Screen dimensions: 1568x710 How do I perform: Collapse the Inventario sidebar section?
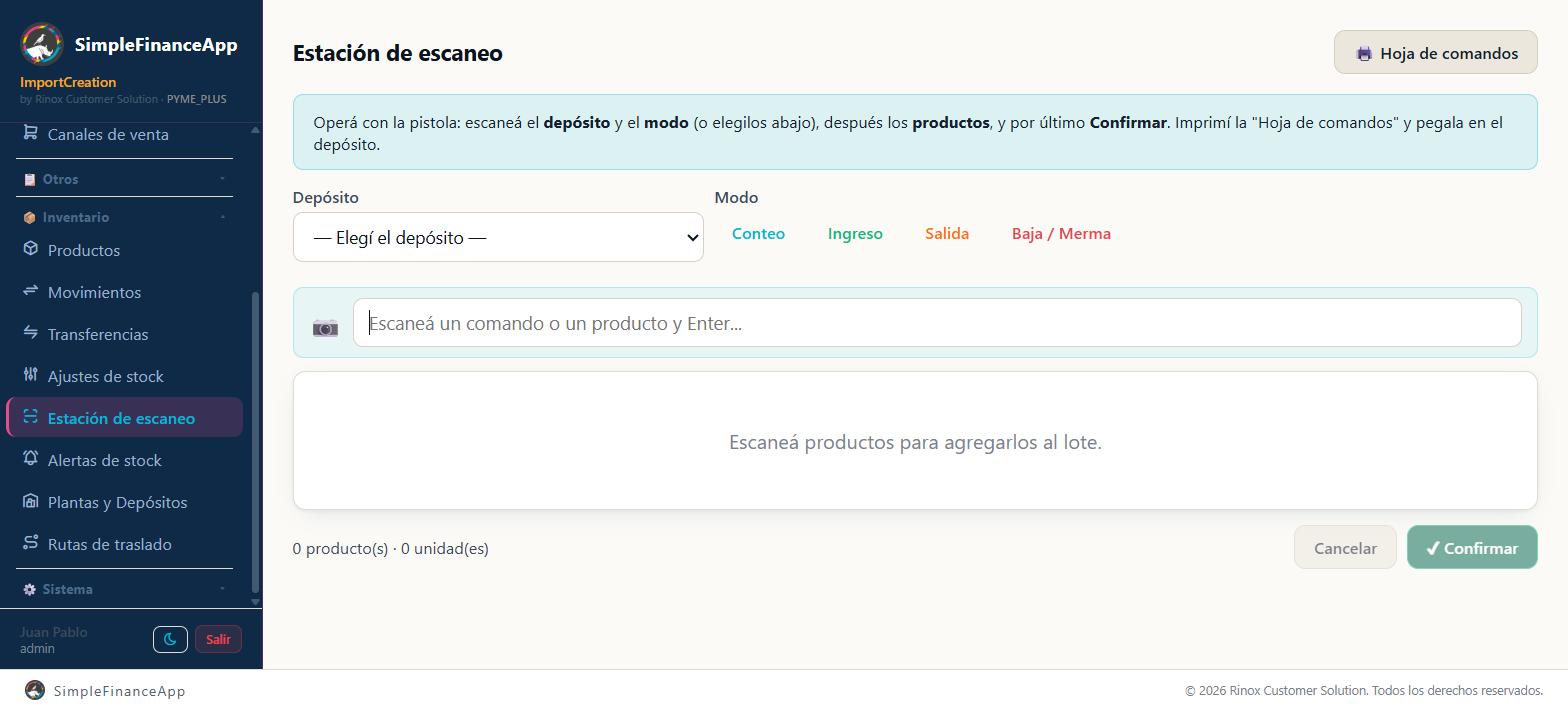pos(125,217)
